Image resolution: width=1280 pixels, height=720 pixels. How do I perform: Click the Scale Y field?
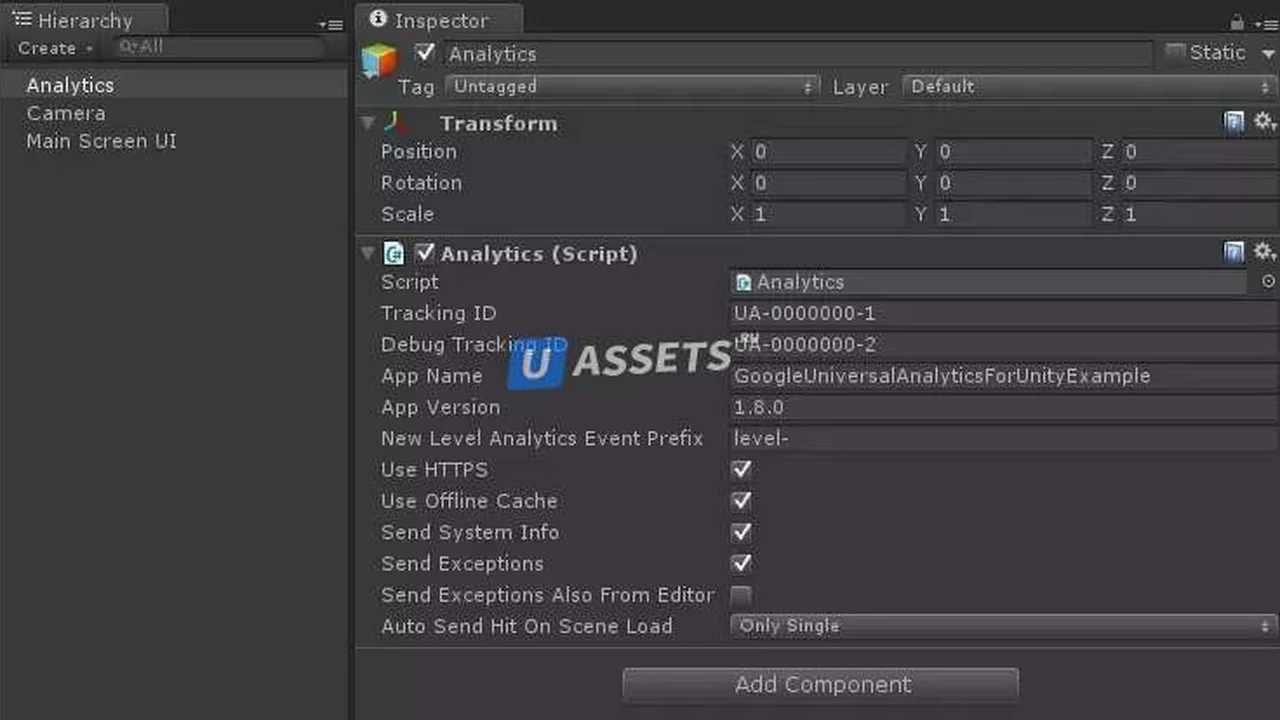(x=1013, y=214)
